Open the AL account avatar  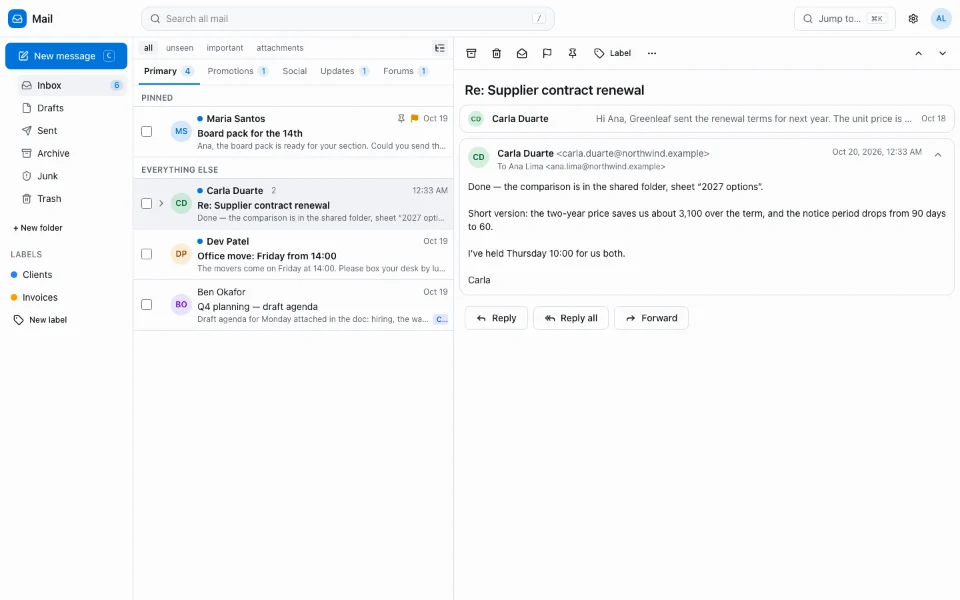coord(941,18)
